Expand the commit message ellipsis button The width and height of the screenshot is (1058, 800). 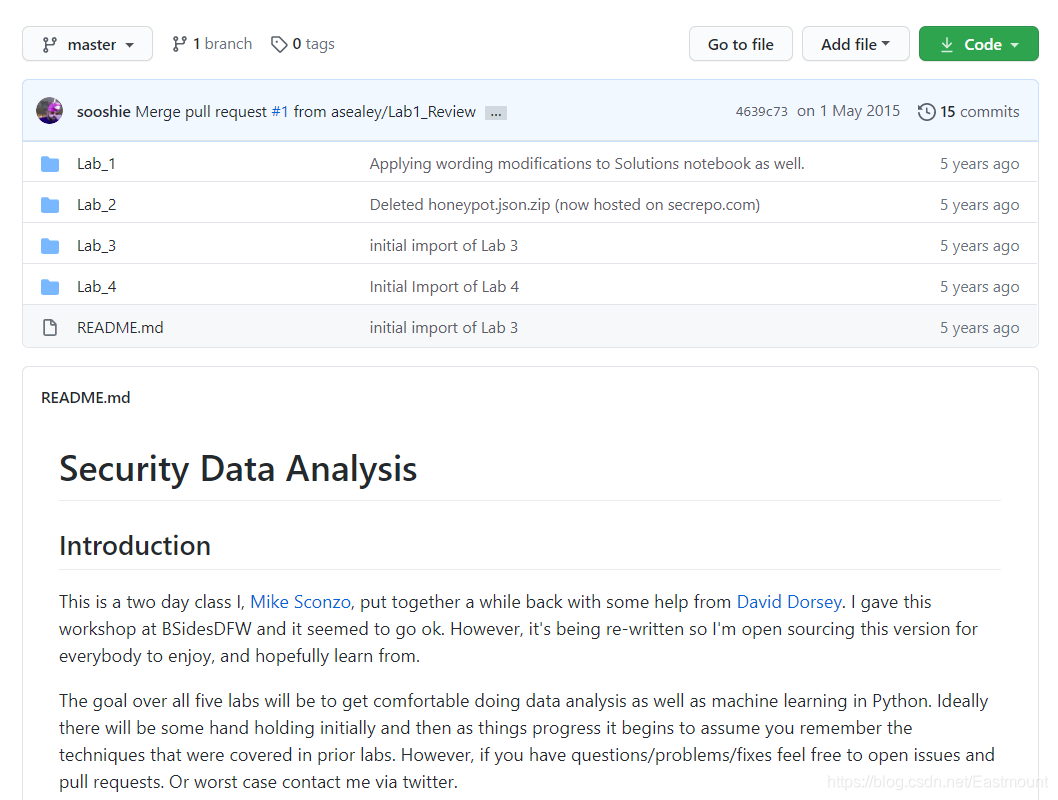(496, 113)
